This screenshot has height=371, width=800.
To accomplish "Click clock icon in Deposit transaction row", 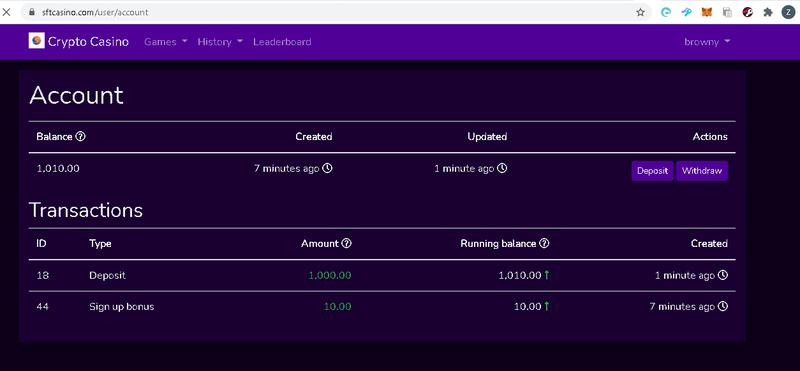I will 722,275.
